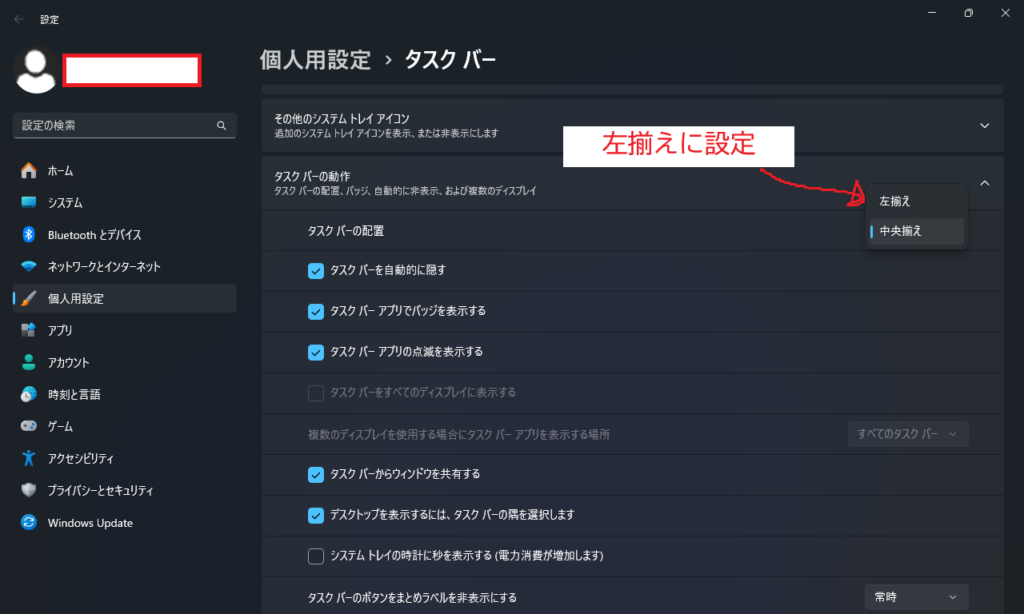Viewport: 1024px width, 614px height.
Task: Click 個人用設定 breadcrumb link
Action: (x=315, y=60)
